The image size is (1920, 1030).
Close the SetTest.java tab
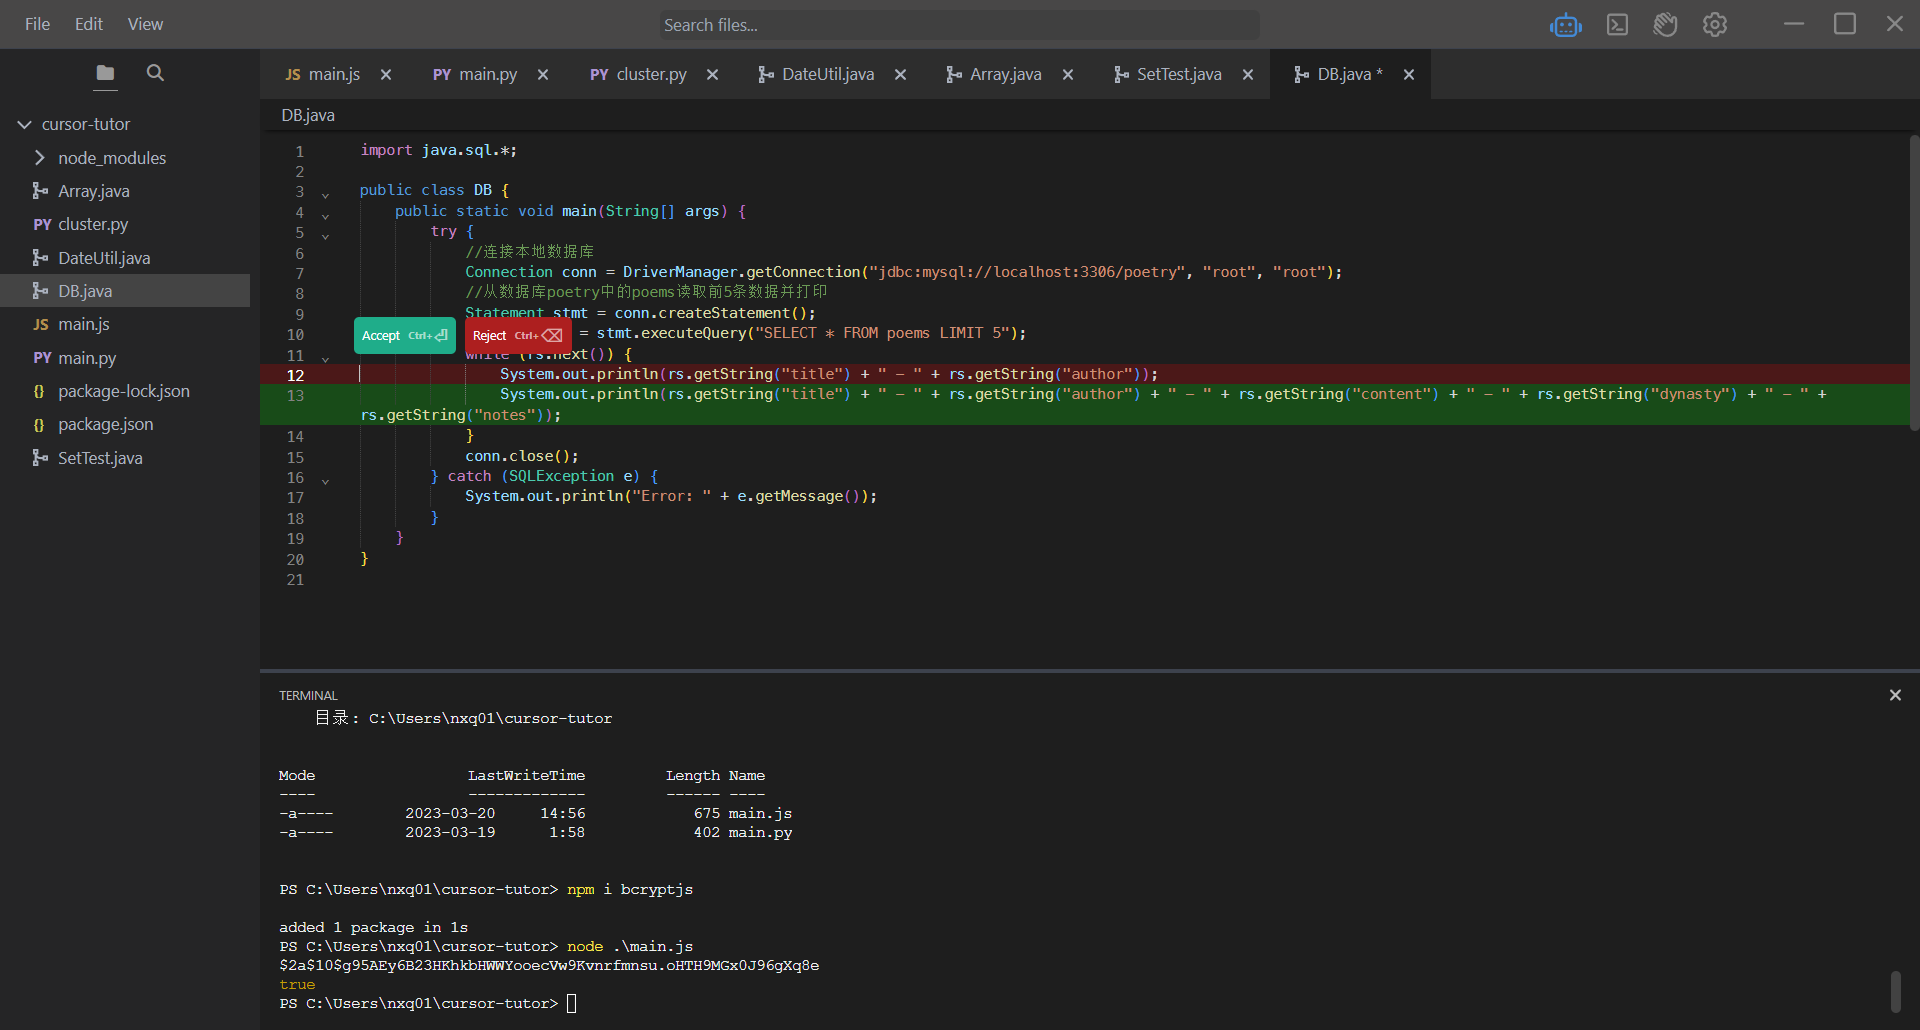pos(1248,75)
